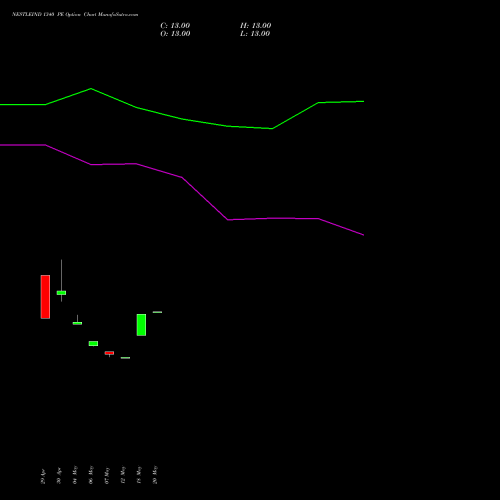This screenshot has width=500, height=500.
Task: Click the '12 May' date axis label
Action: pyautogui.click(x=123, y=475)
